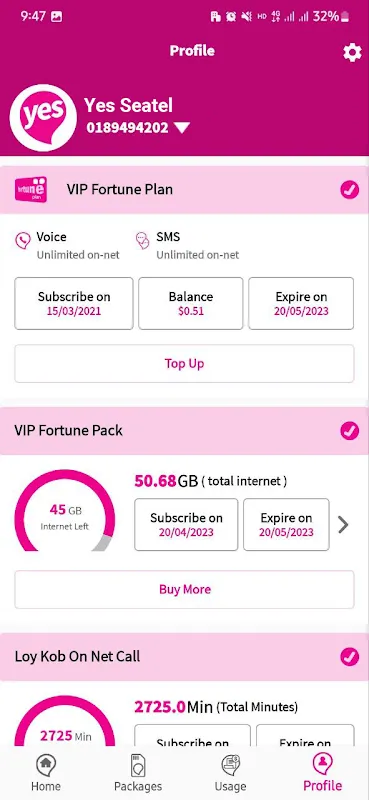The image size is (369, 800).
Task: Tap the Buy More button
Action: pos(184,590)
